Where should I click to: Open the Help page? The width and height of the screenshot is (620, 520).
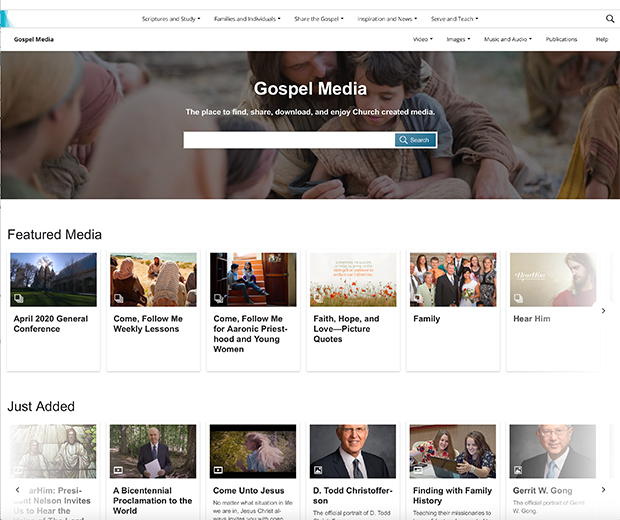pos(602,40)
